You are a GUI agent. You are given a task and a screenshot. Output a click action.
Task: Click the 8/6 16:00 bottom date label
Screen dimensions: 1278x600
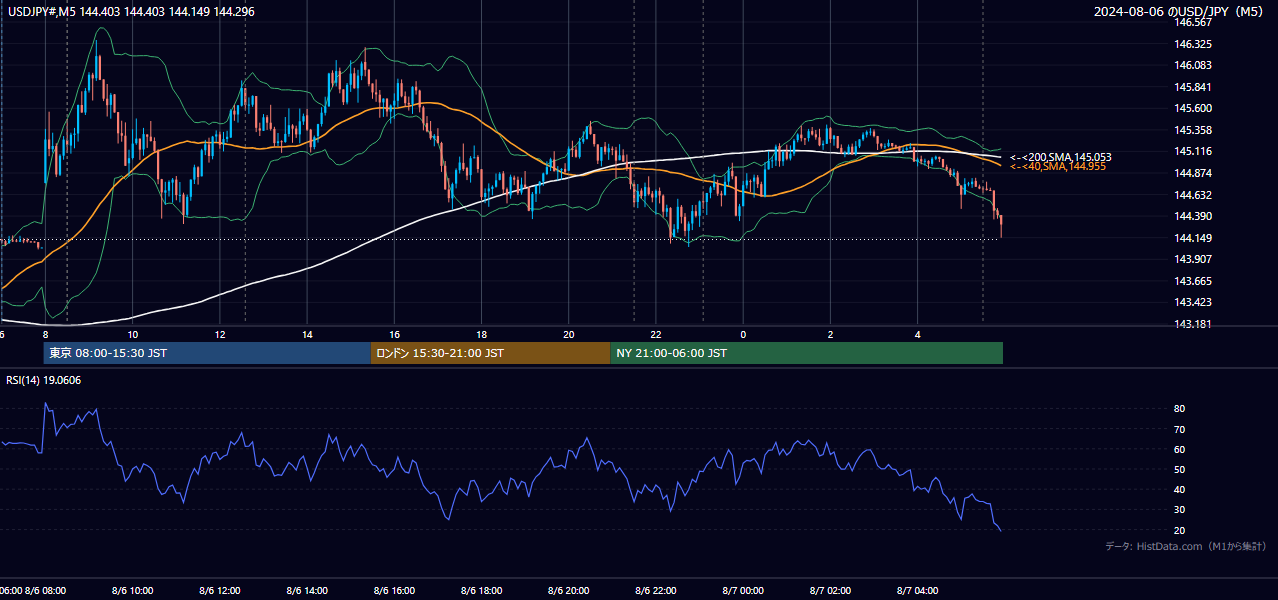point(394,590)
